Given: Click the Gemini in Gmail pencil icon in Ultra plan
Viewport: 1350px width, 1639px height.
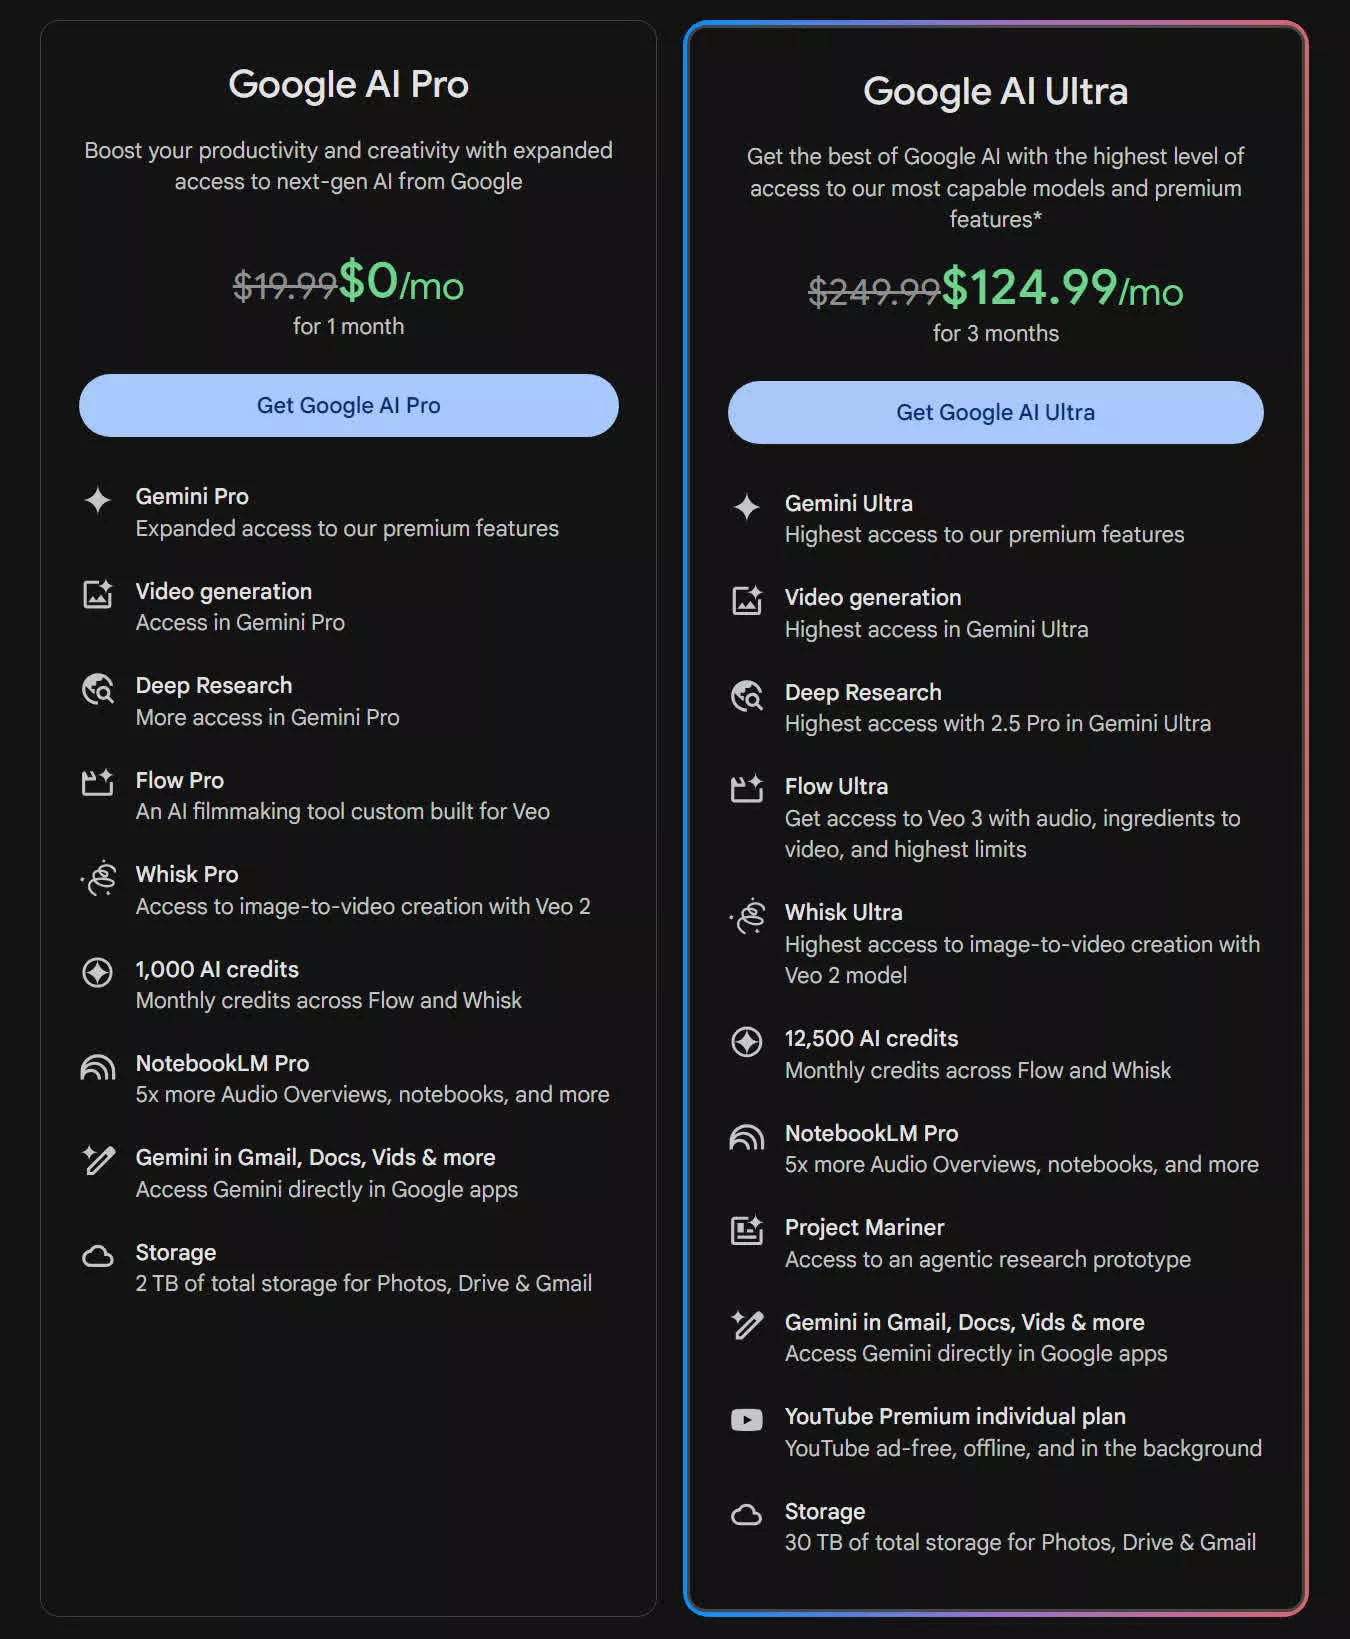Looking at the screenshot, I should (747, 1325).
